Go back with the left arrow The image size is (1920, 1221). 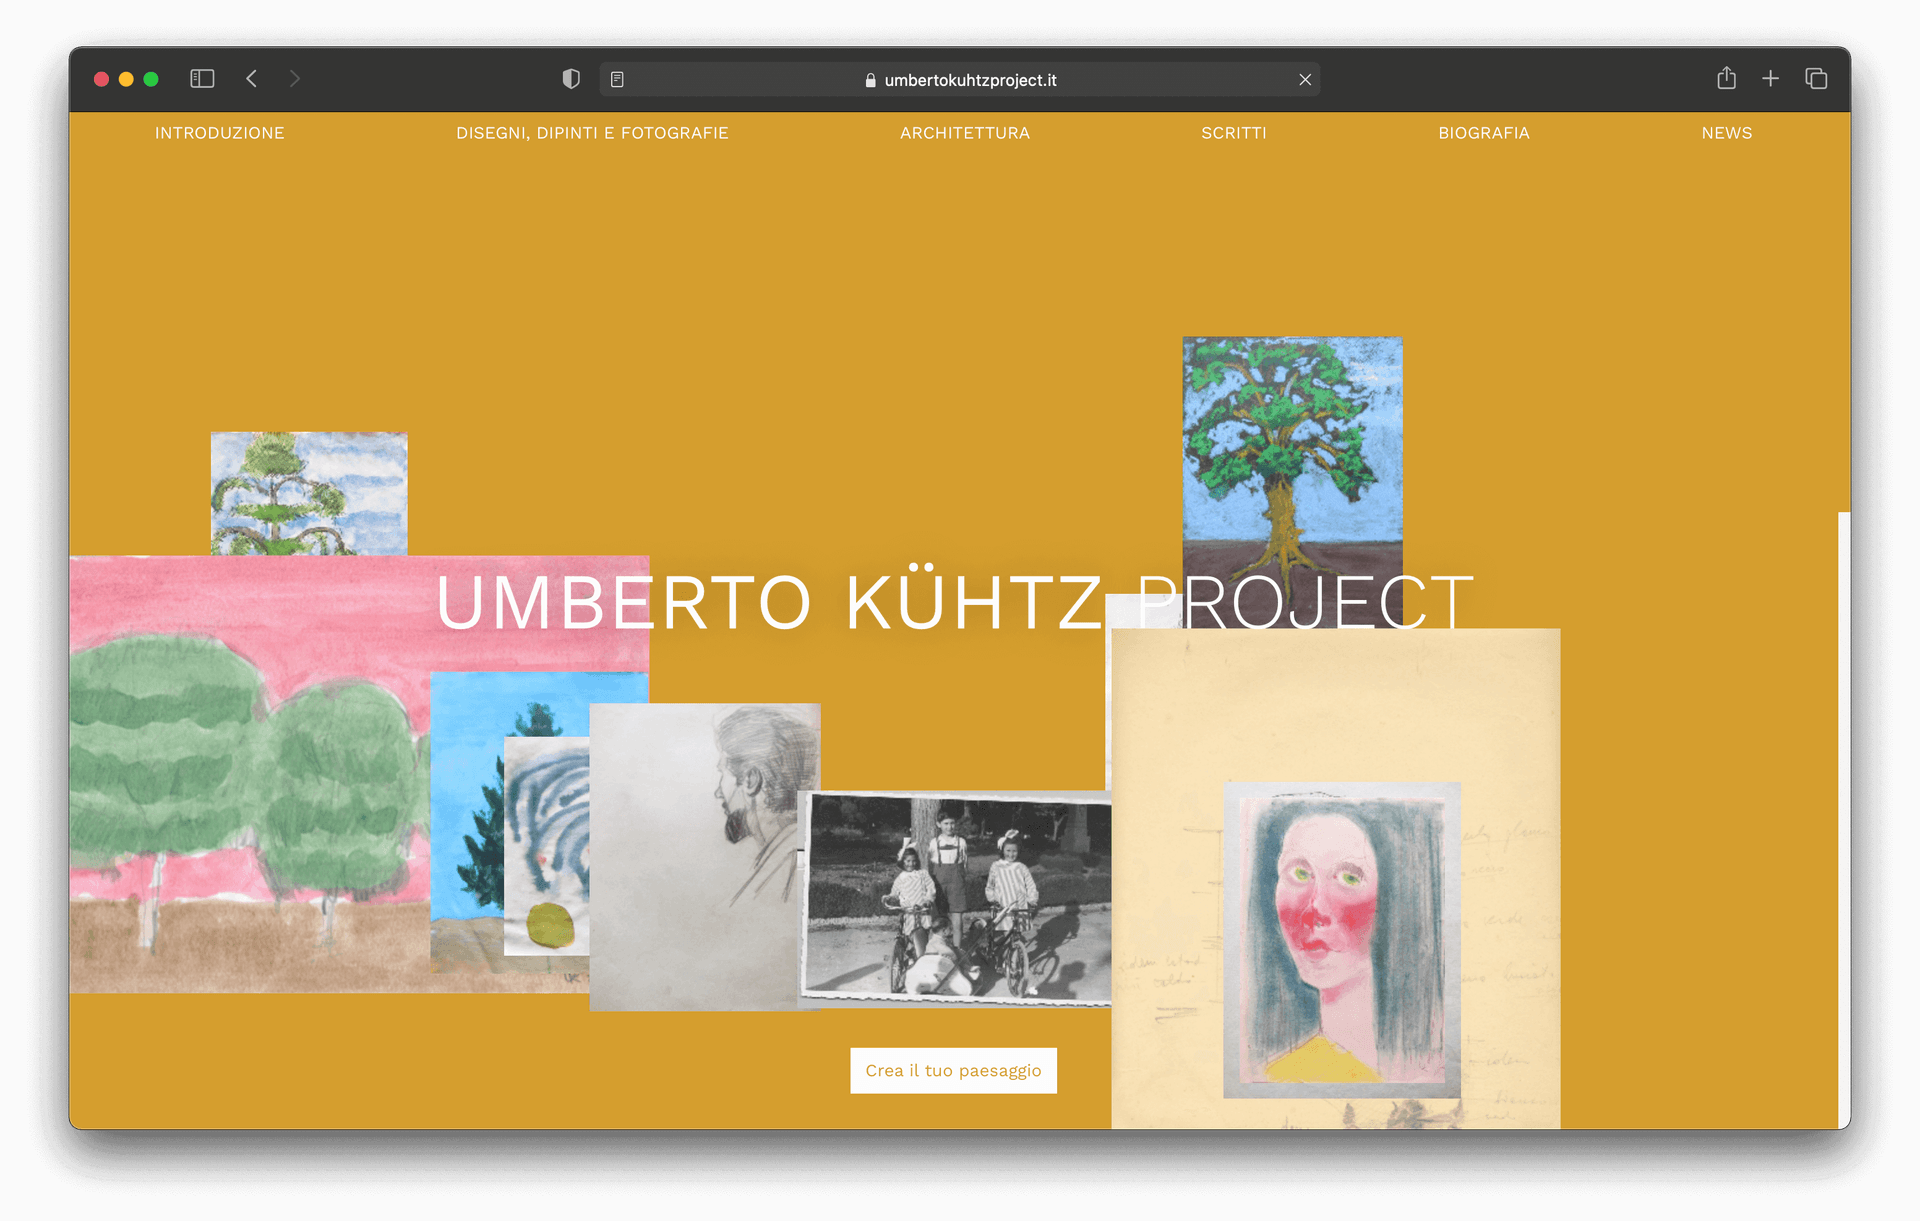point(252,79)
